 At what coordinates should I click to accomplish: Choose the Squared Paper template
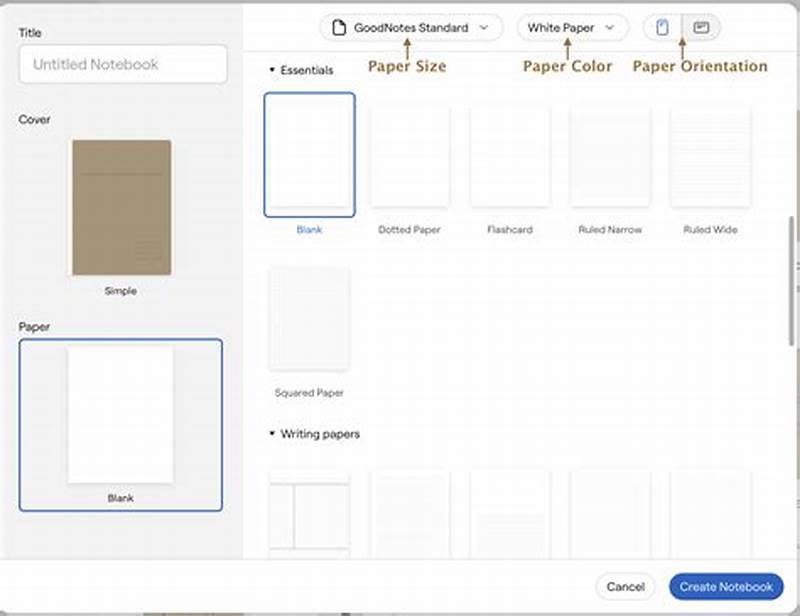coord(309,320)
